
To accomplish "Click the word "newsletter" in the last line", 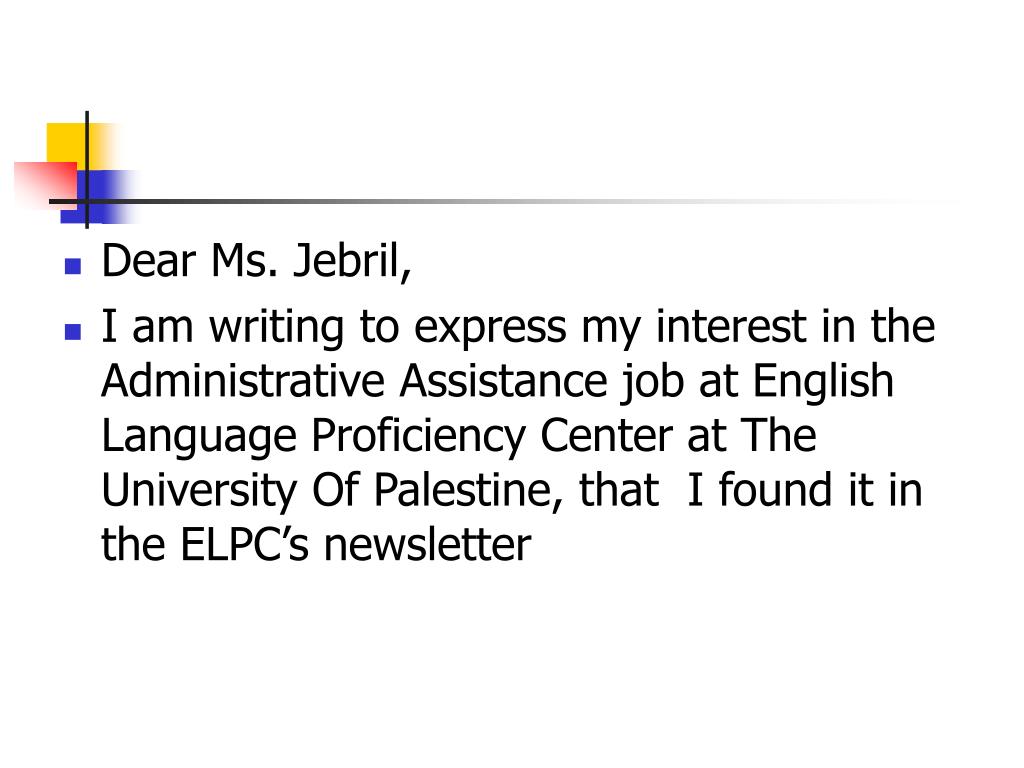I will coord(428,546).
